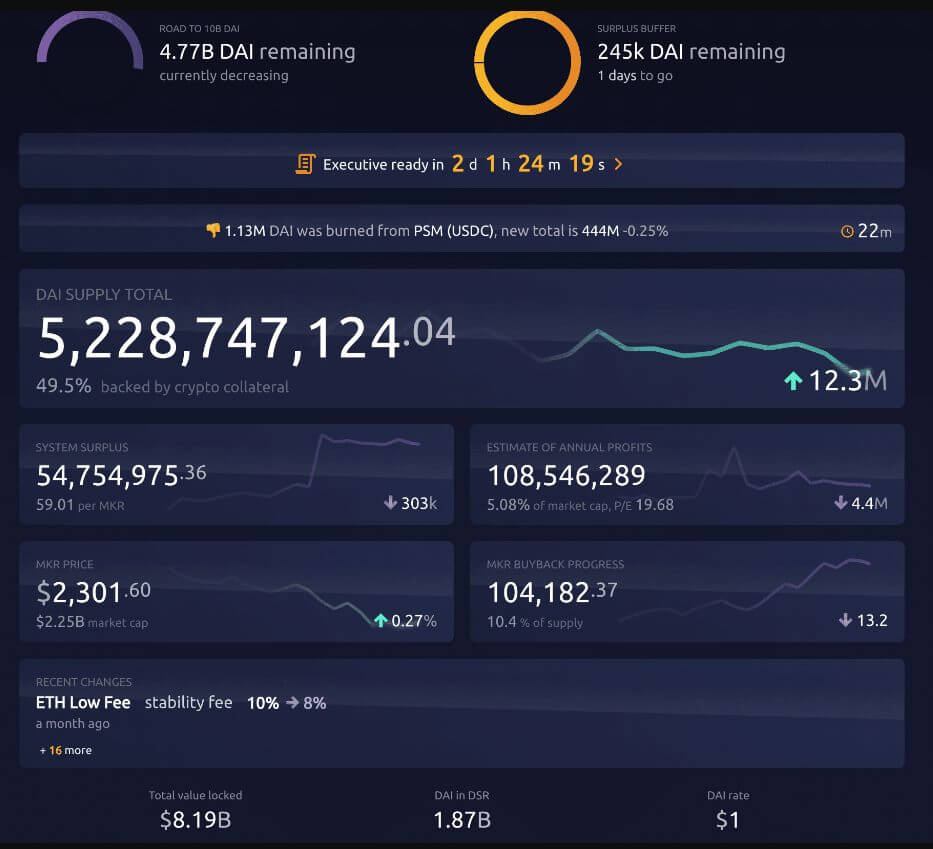The width and height of the screenshot is (933, 849).
Task: Click the 'PSM (USDC)' burn notice text
Action: click(453, 231)
